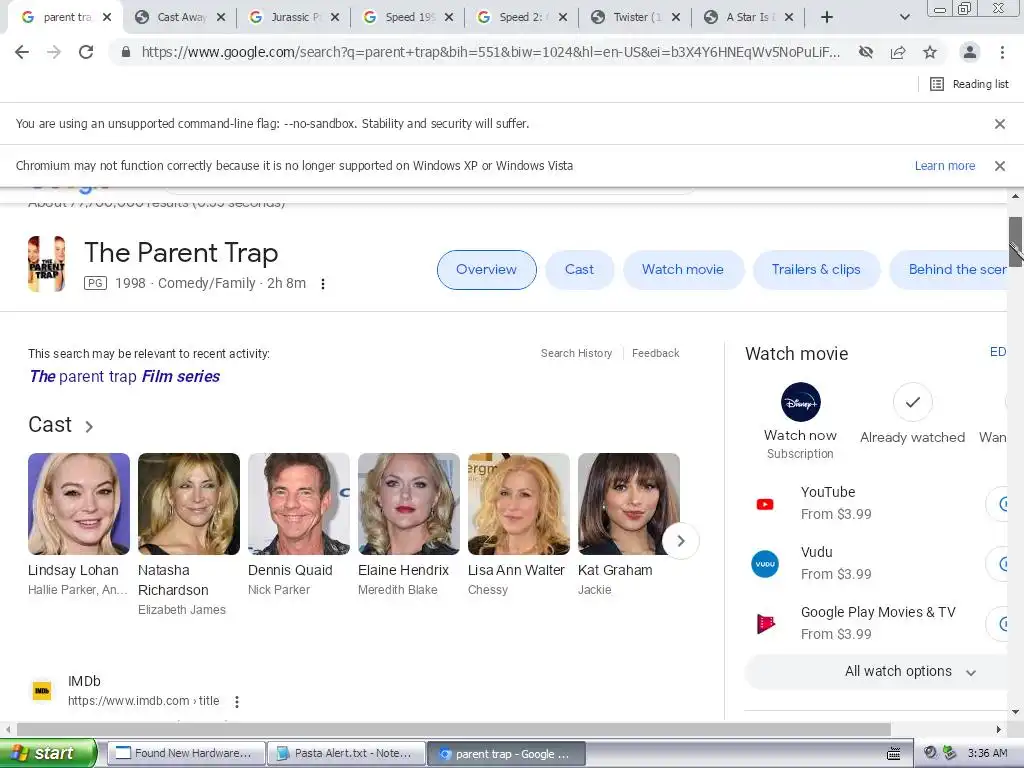Screen dimensions: 1024x768
Task: Open the Reading list
Action: click(969, 84)
